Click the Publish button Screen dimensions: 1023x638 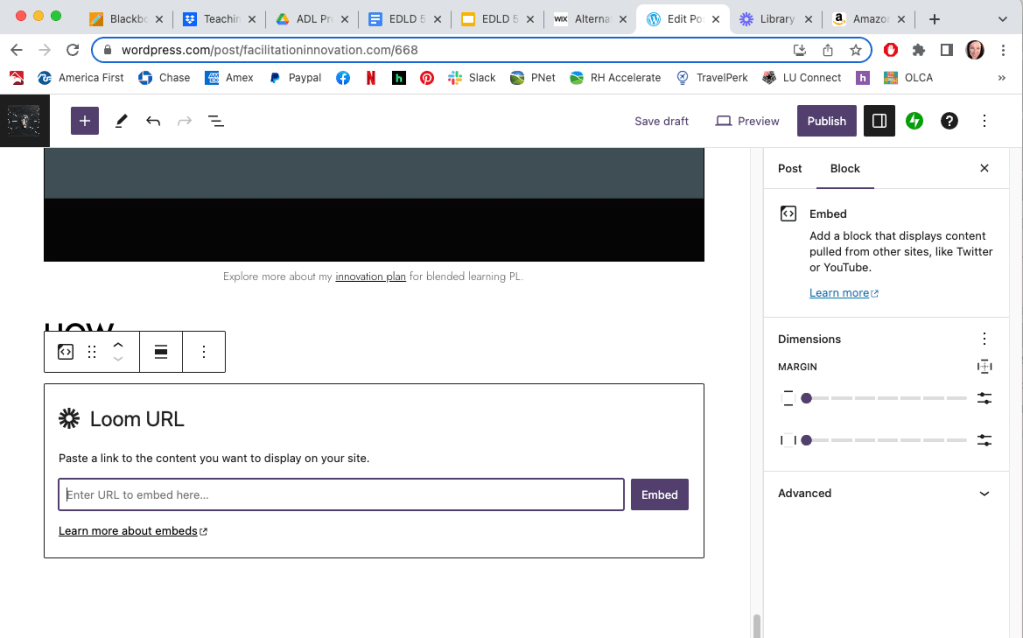click(826, 121)
